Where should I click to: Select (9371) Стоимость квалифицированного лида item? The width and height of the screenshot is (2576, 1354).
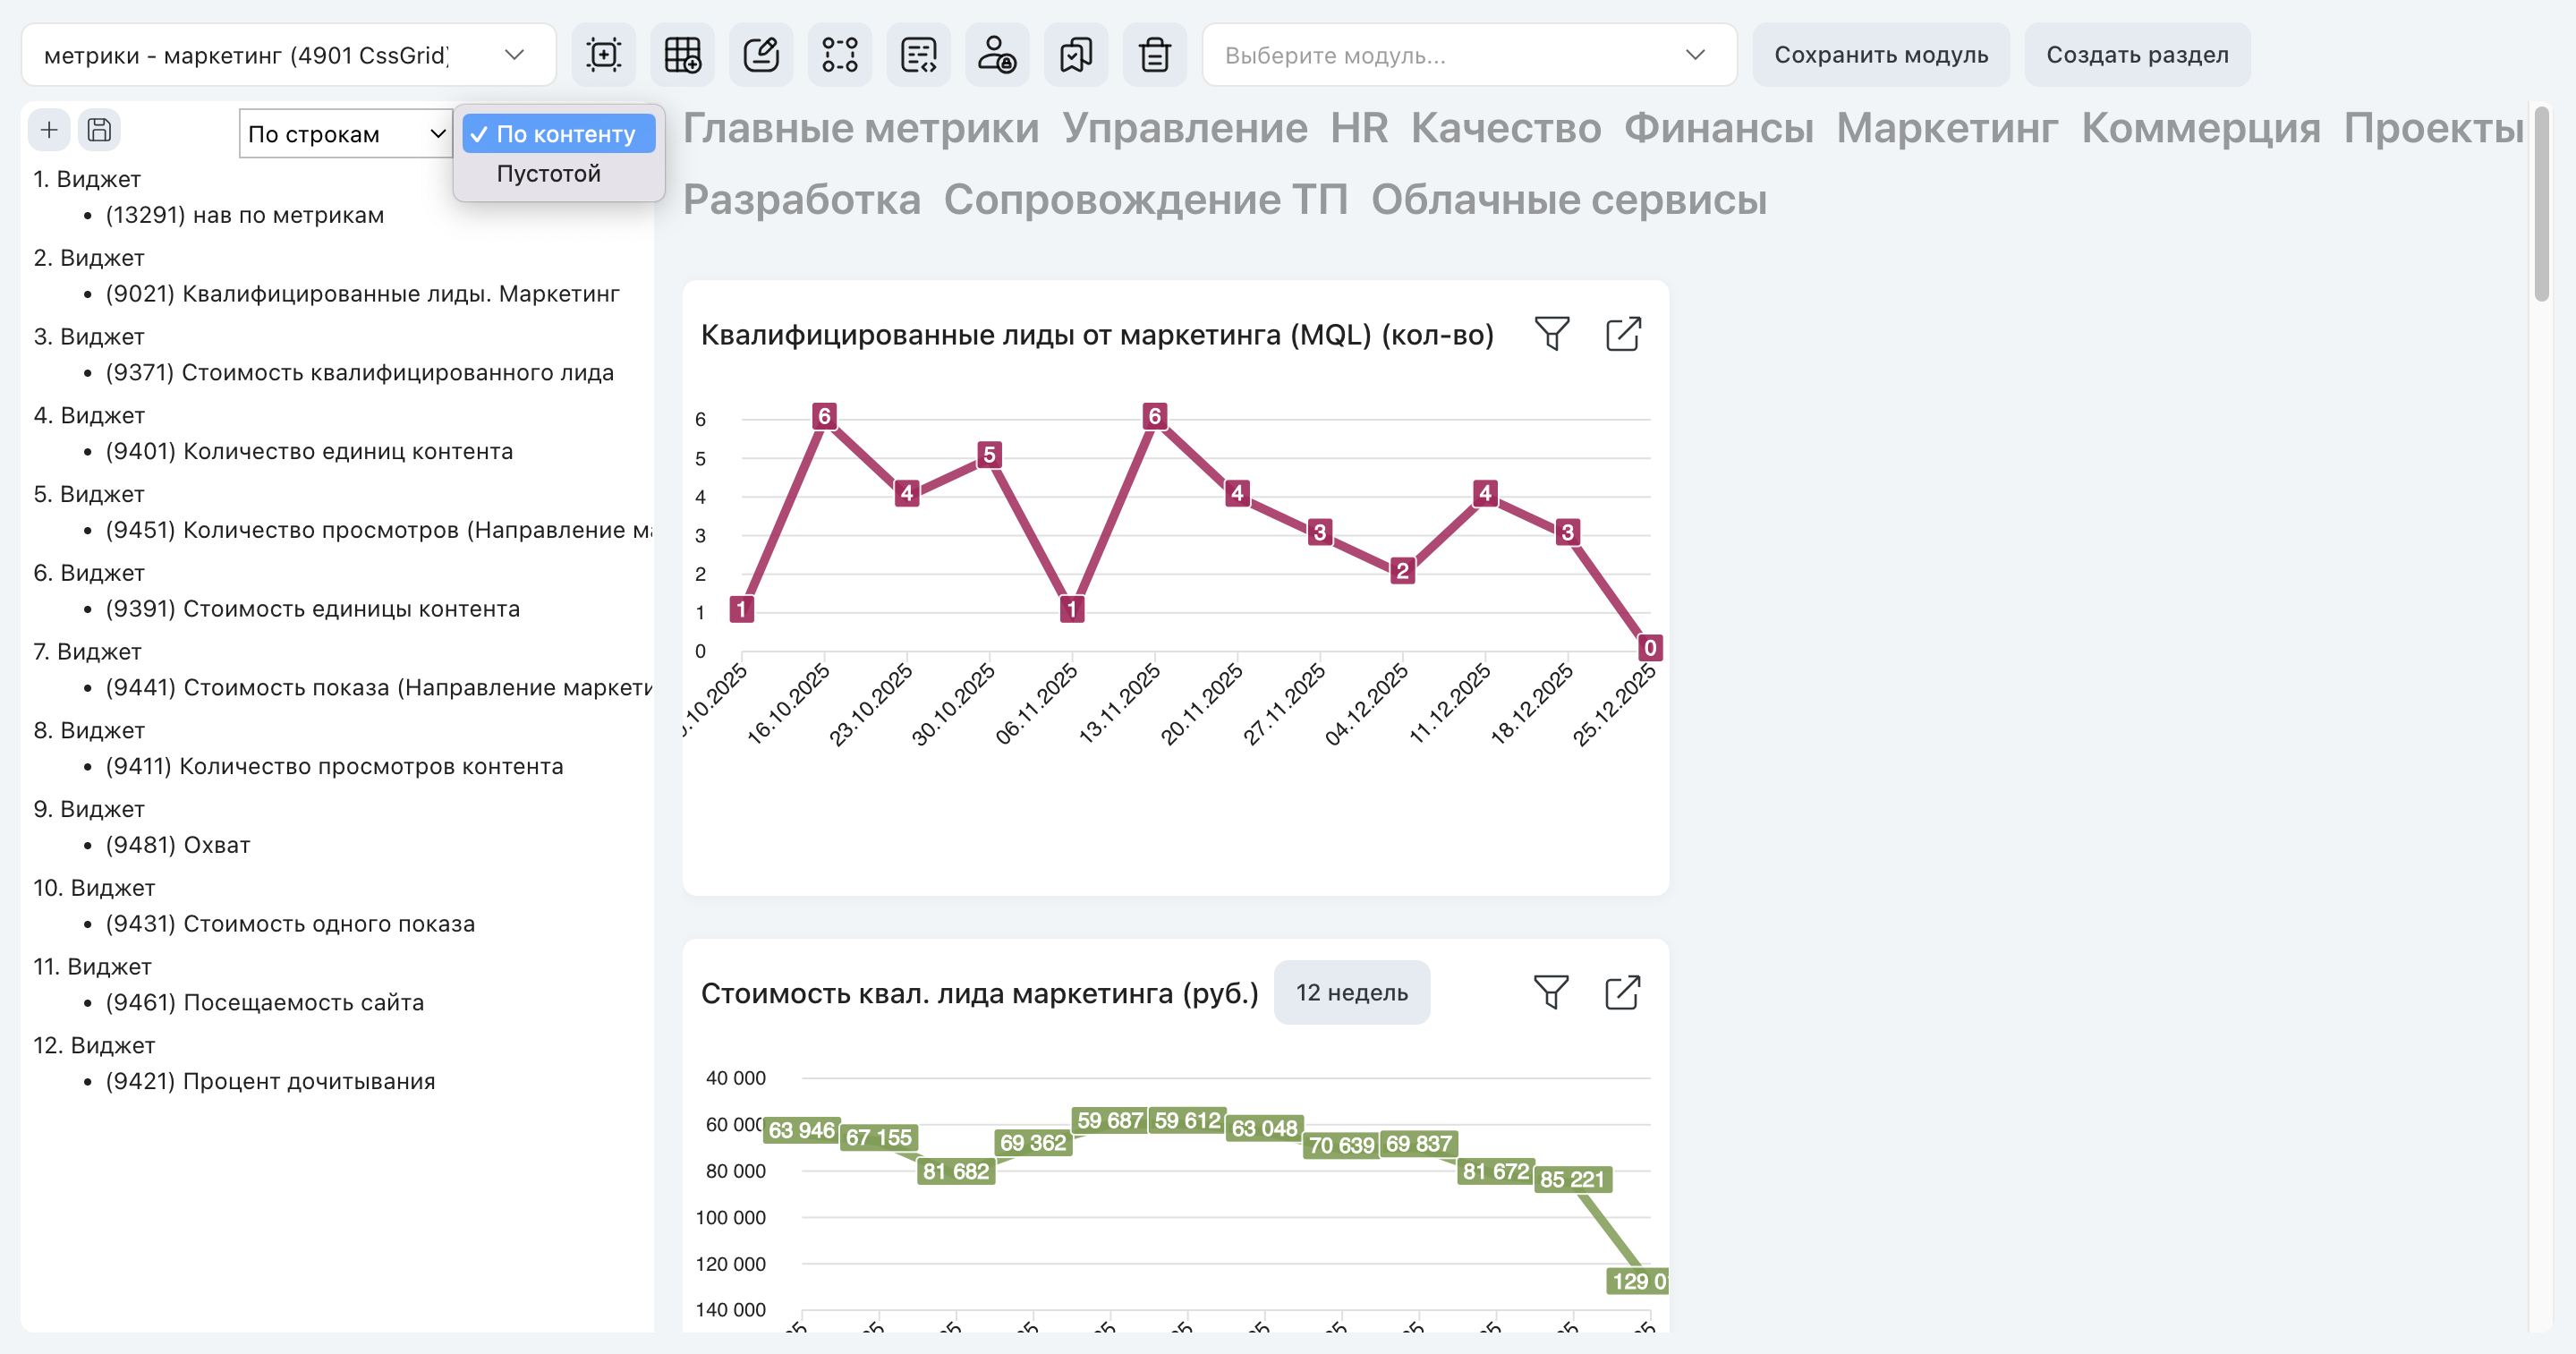[359, 372]
